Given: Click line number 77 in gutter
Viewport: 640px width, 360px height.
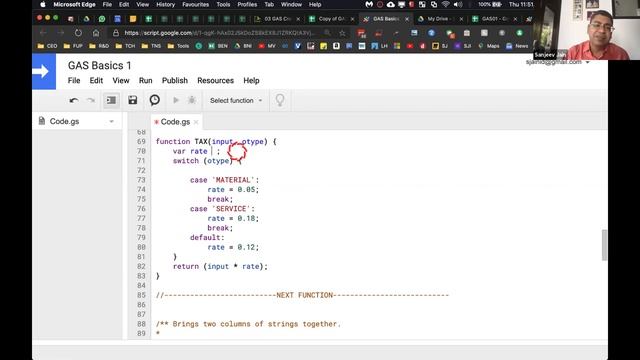Looking at the screenshot, I should pyautogui.click(x=141, y=218).
